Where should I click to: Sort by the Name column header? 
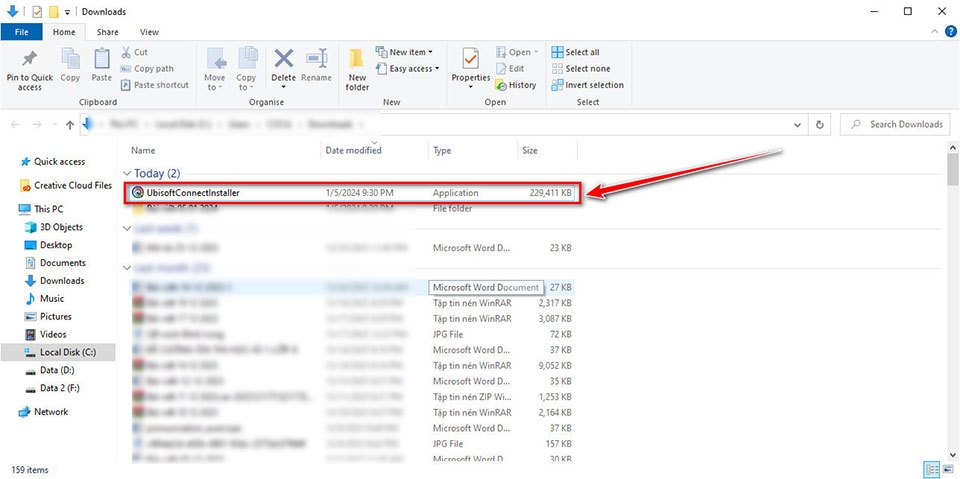point(143,150)
